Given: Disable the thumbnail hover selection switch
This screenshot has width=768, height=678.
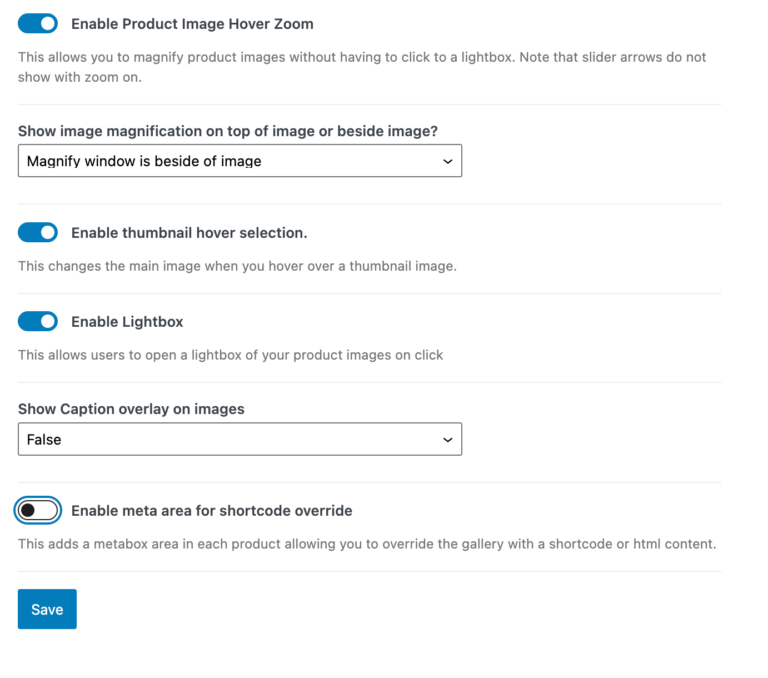Looking at the screenshot, I should pyautogui.click(x=38, y=232).
